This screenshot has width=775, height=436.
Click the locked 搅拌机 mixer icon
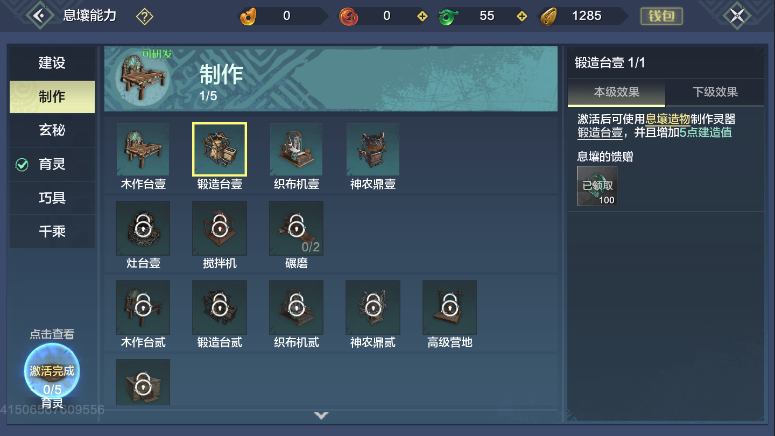point(219,228)
